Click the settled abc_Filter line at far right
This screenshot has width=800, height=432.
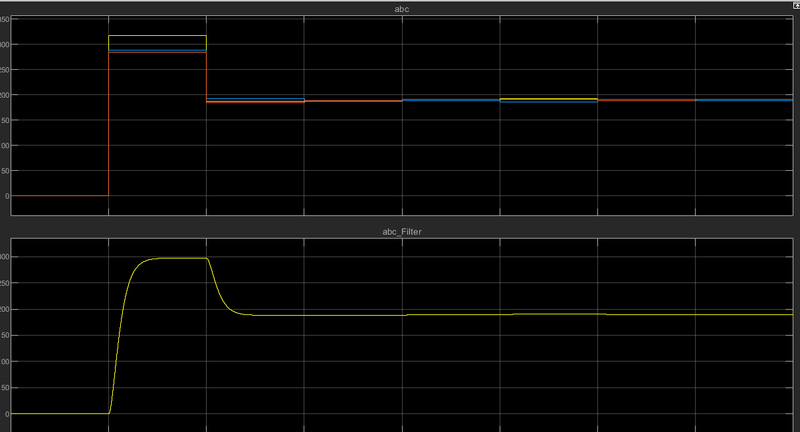coord(750,315)
